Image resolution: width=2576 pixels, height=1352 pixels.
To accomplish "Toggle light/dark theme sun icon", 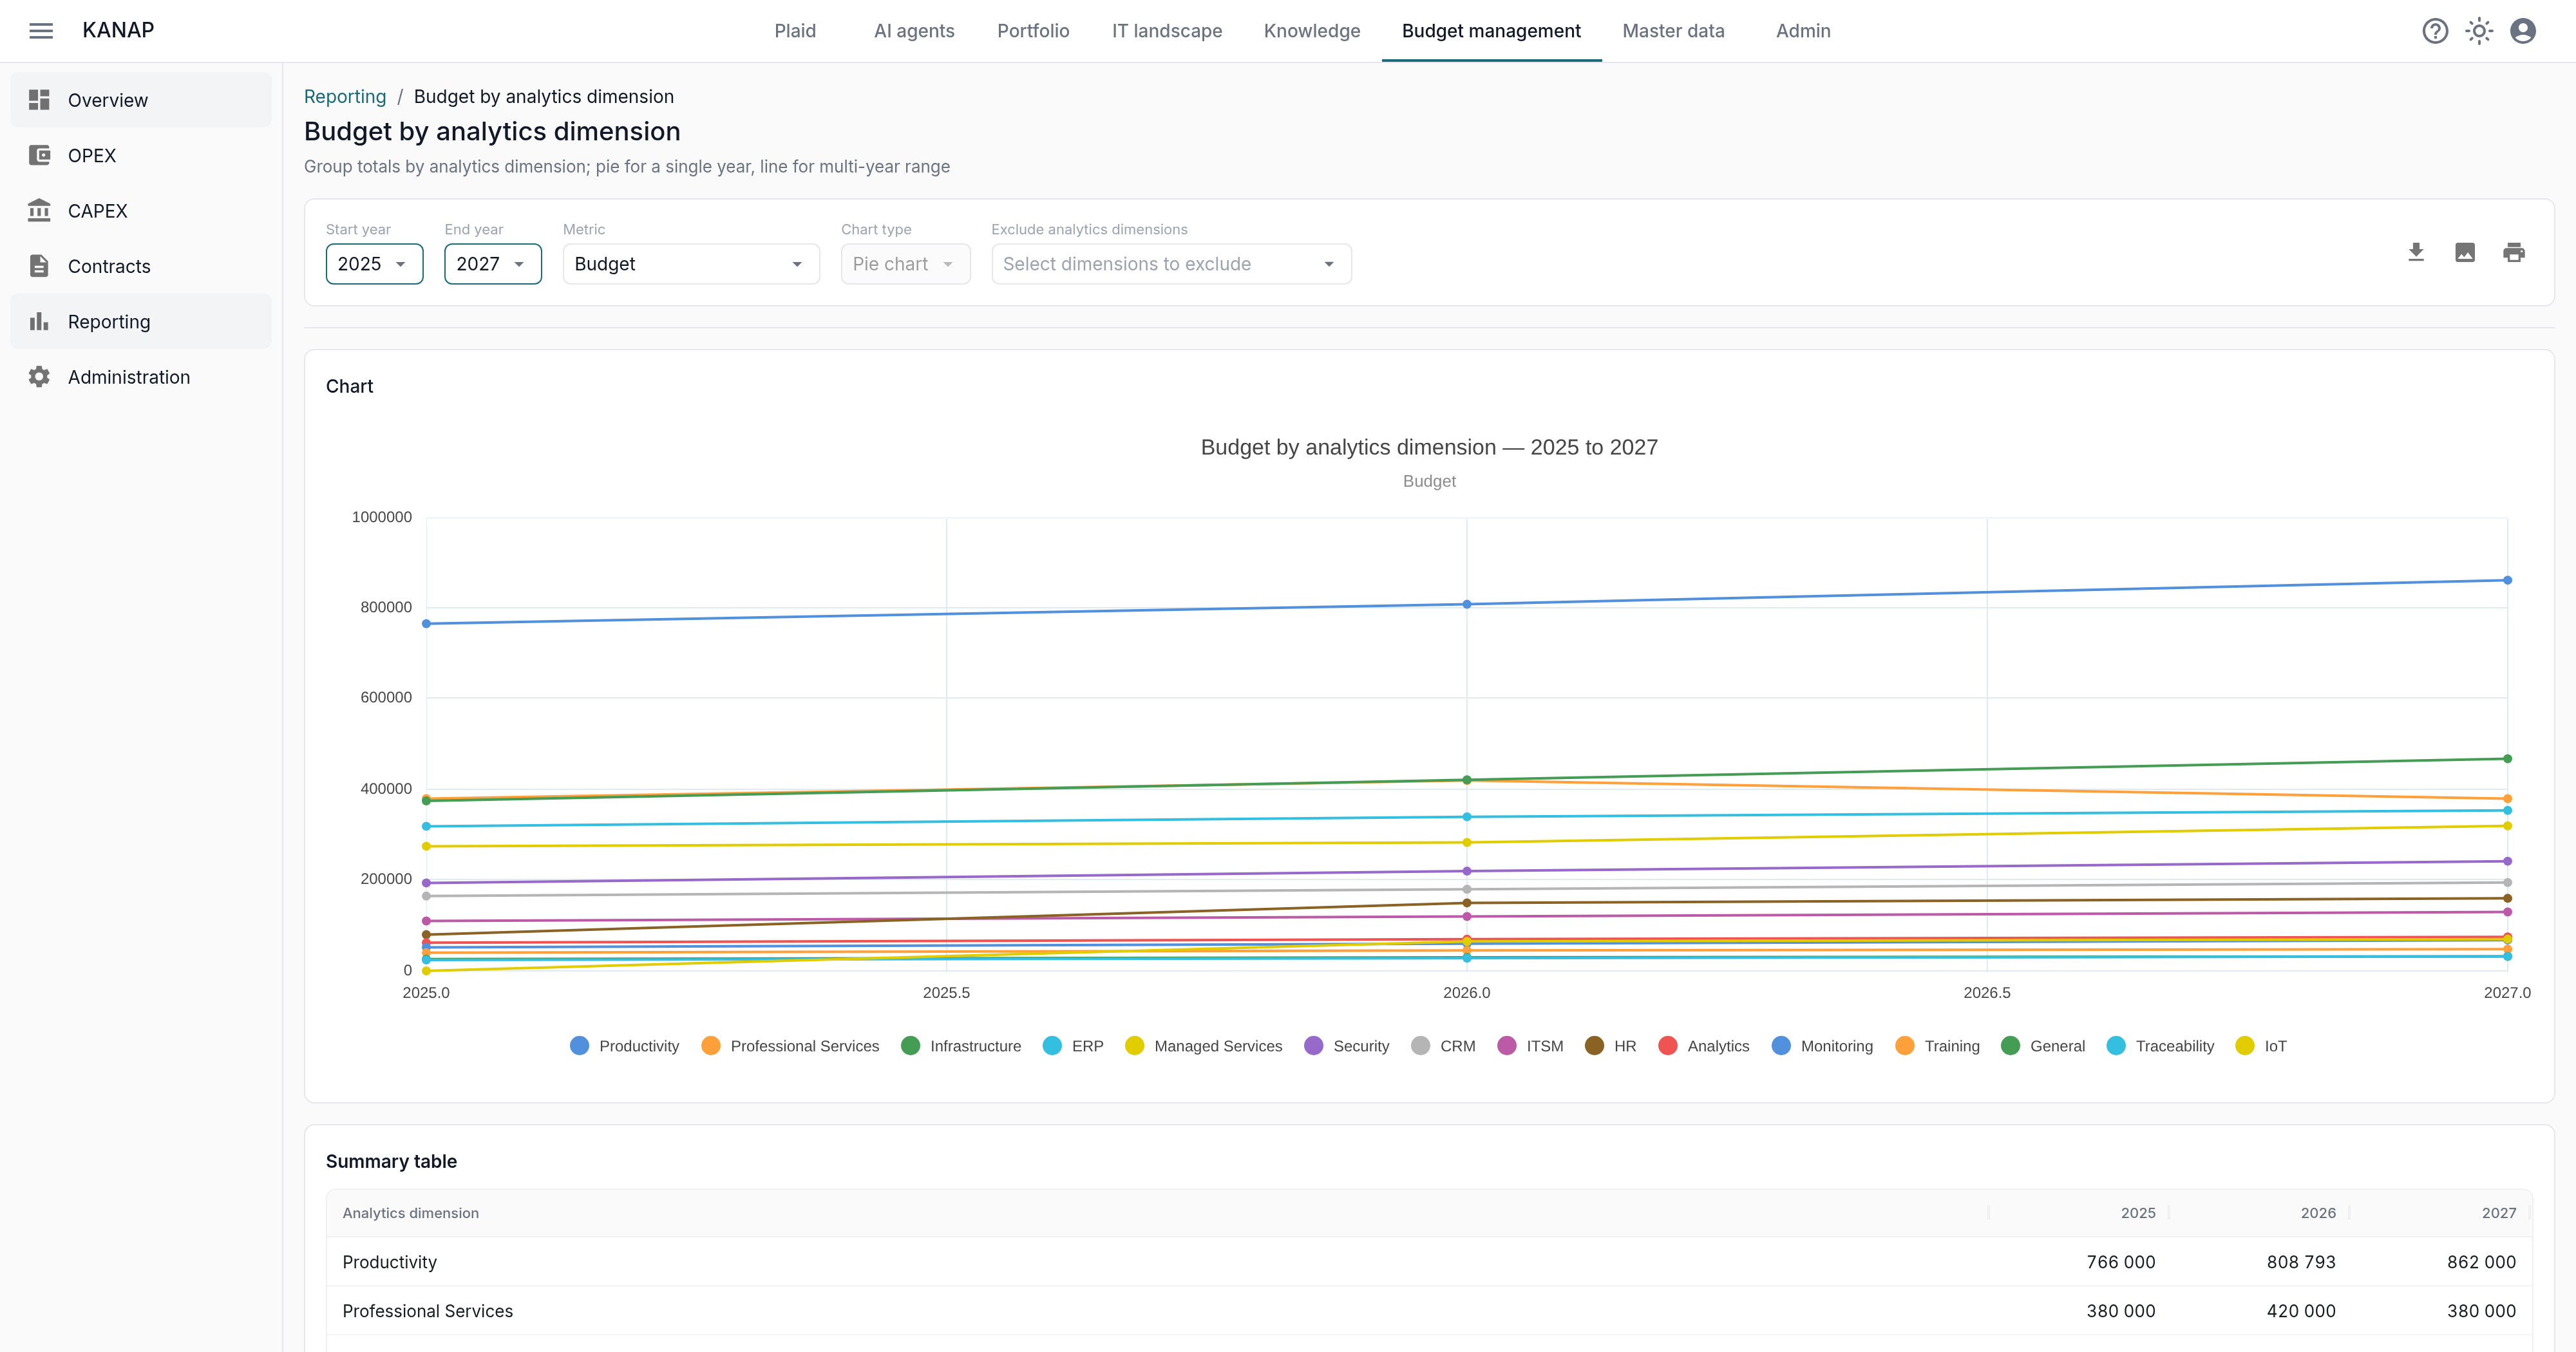I will coord(2479,31).
